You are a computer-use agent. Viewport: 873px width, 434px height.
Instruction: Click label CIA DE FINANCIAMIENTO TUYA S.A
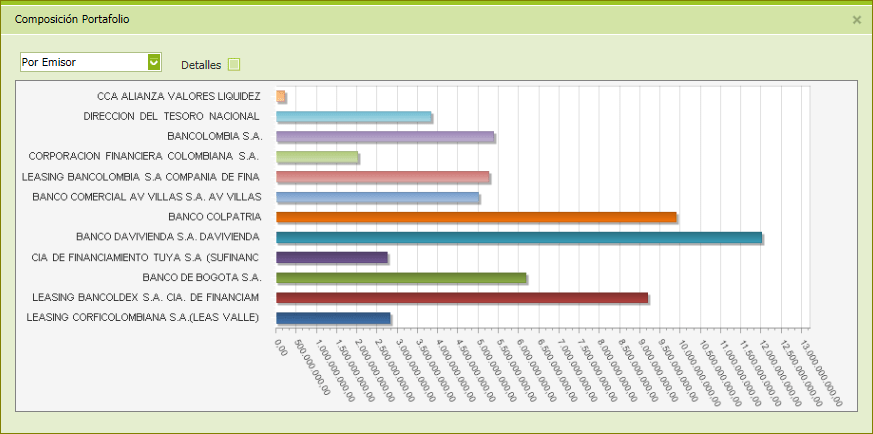146,257
